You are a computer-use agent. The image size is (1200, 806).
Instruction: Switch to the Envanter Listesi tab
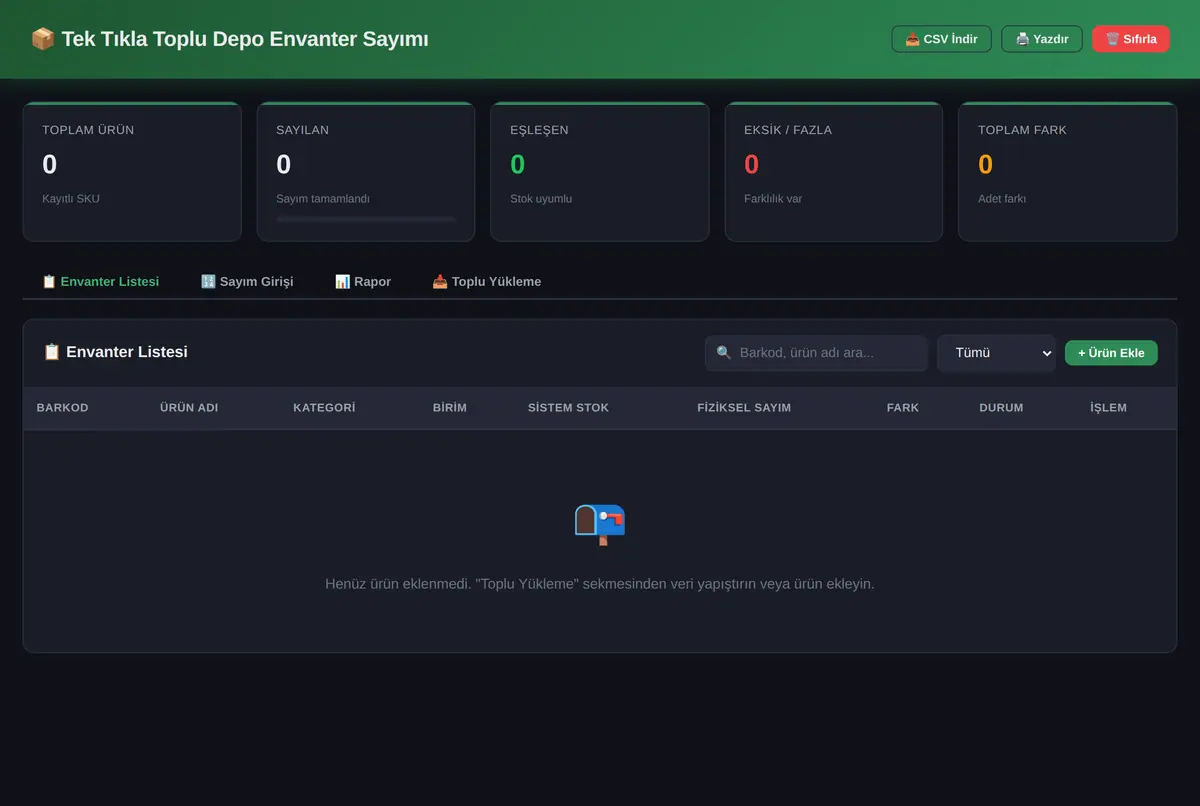(x=100, y=281)
